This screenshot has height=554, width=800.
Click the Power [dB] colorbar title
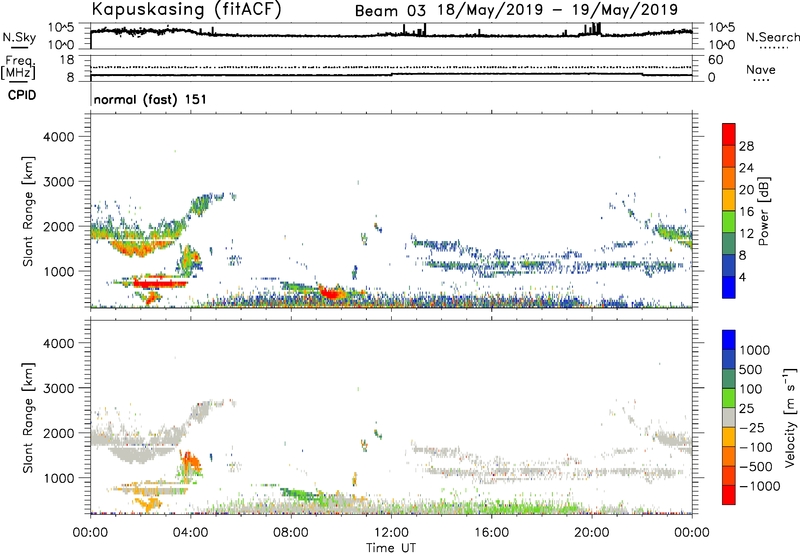point(763,211)
